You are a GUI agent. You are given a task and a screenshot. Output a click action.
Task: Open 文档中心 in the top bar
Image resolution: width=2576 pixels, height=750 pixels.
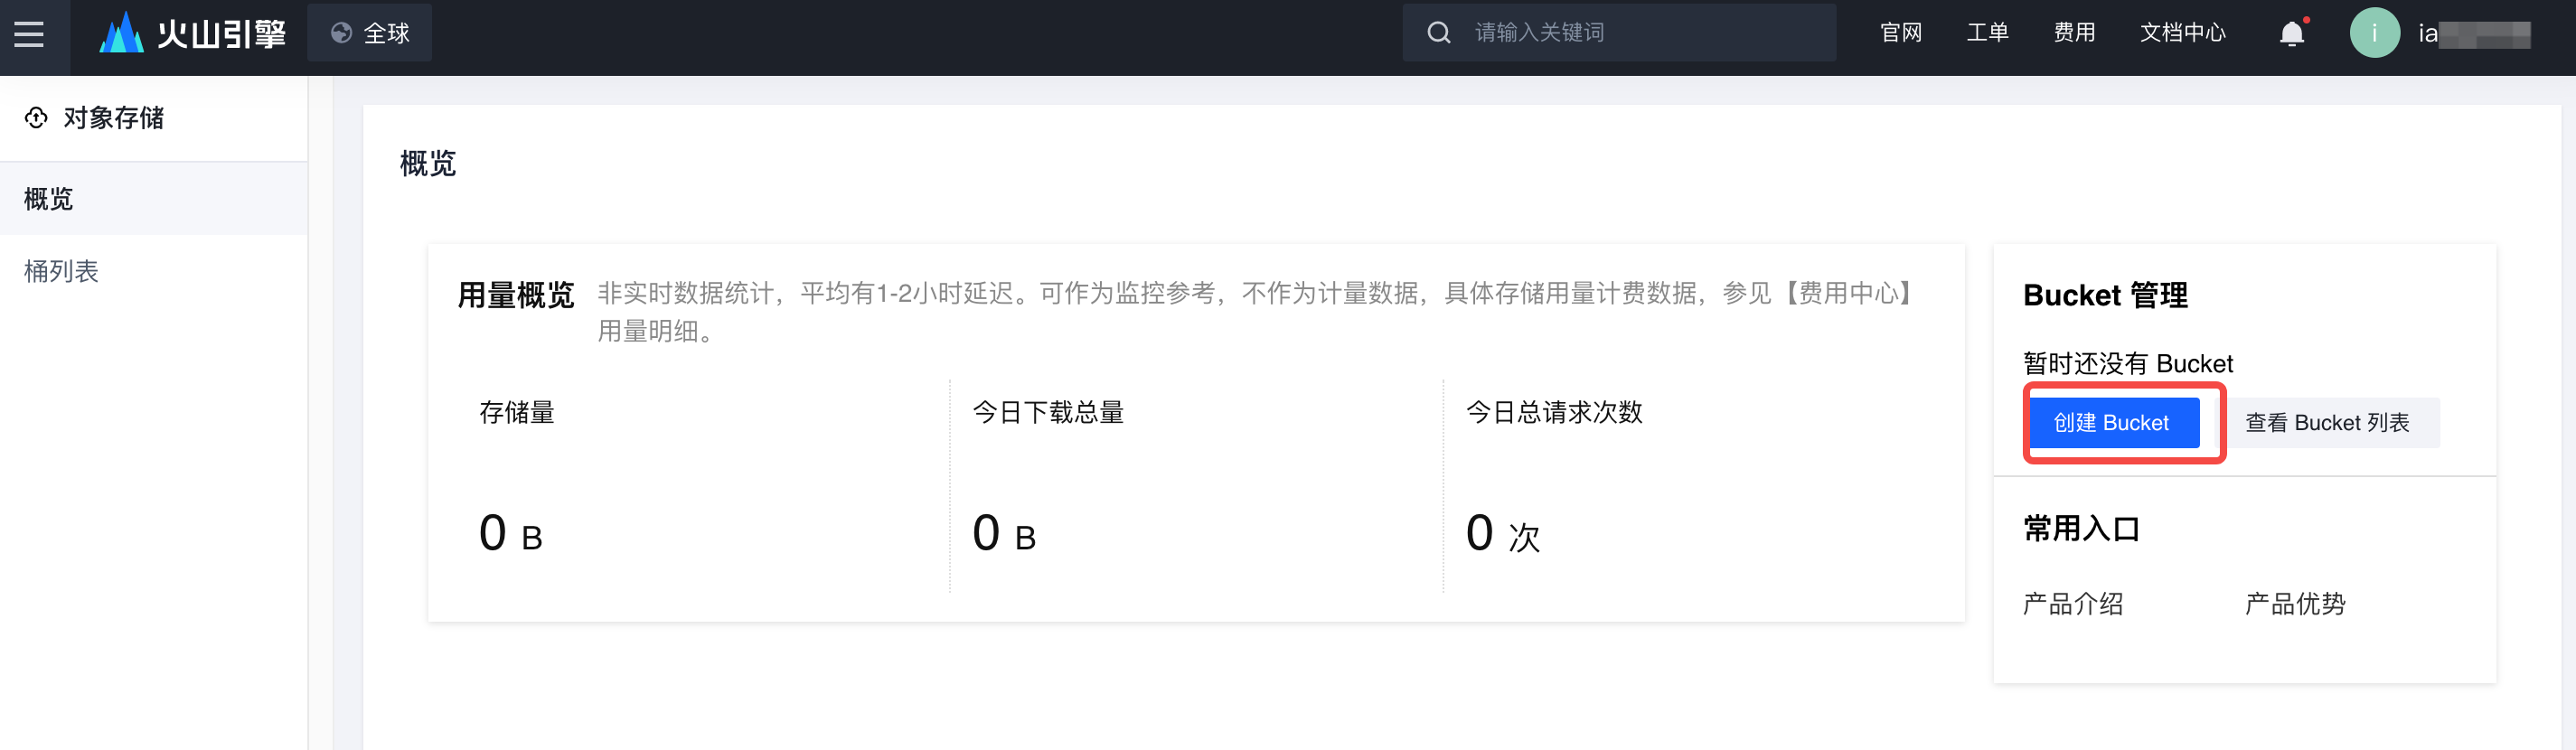coord(2182,33)
